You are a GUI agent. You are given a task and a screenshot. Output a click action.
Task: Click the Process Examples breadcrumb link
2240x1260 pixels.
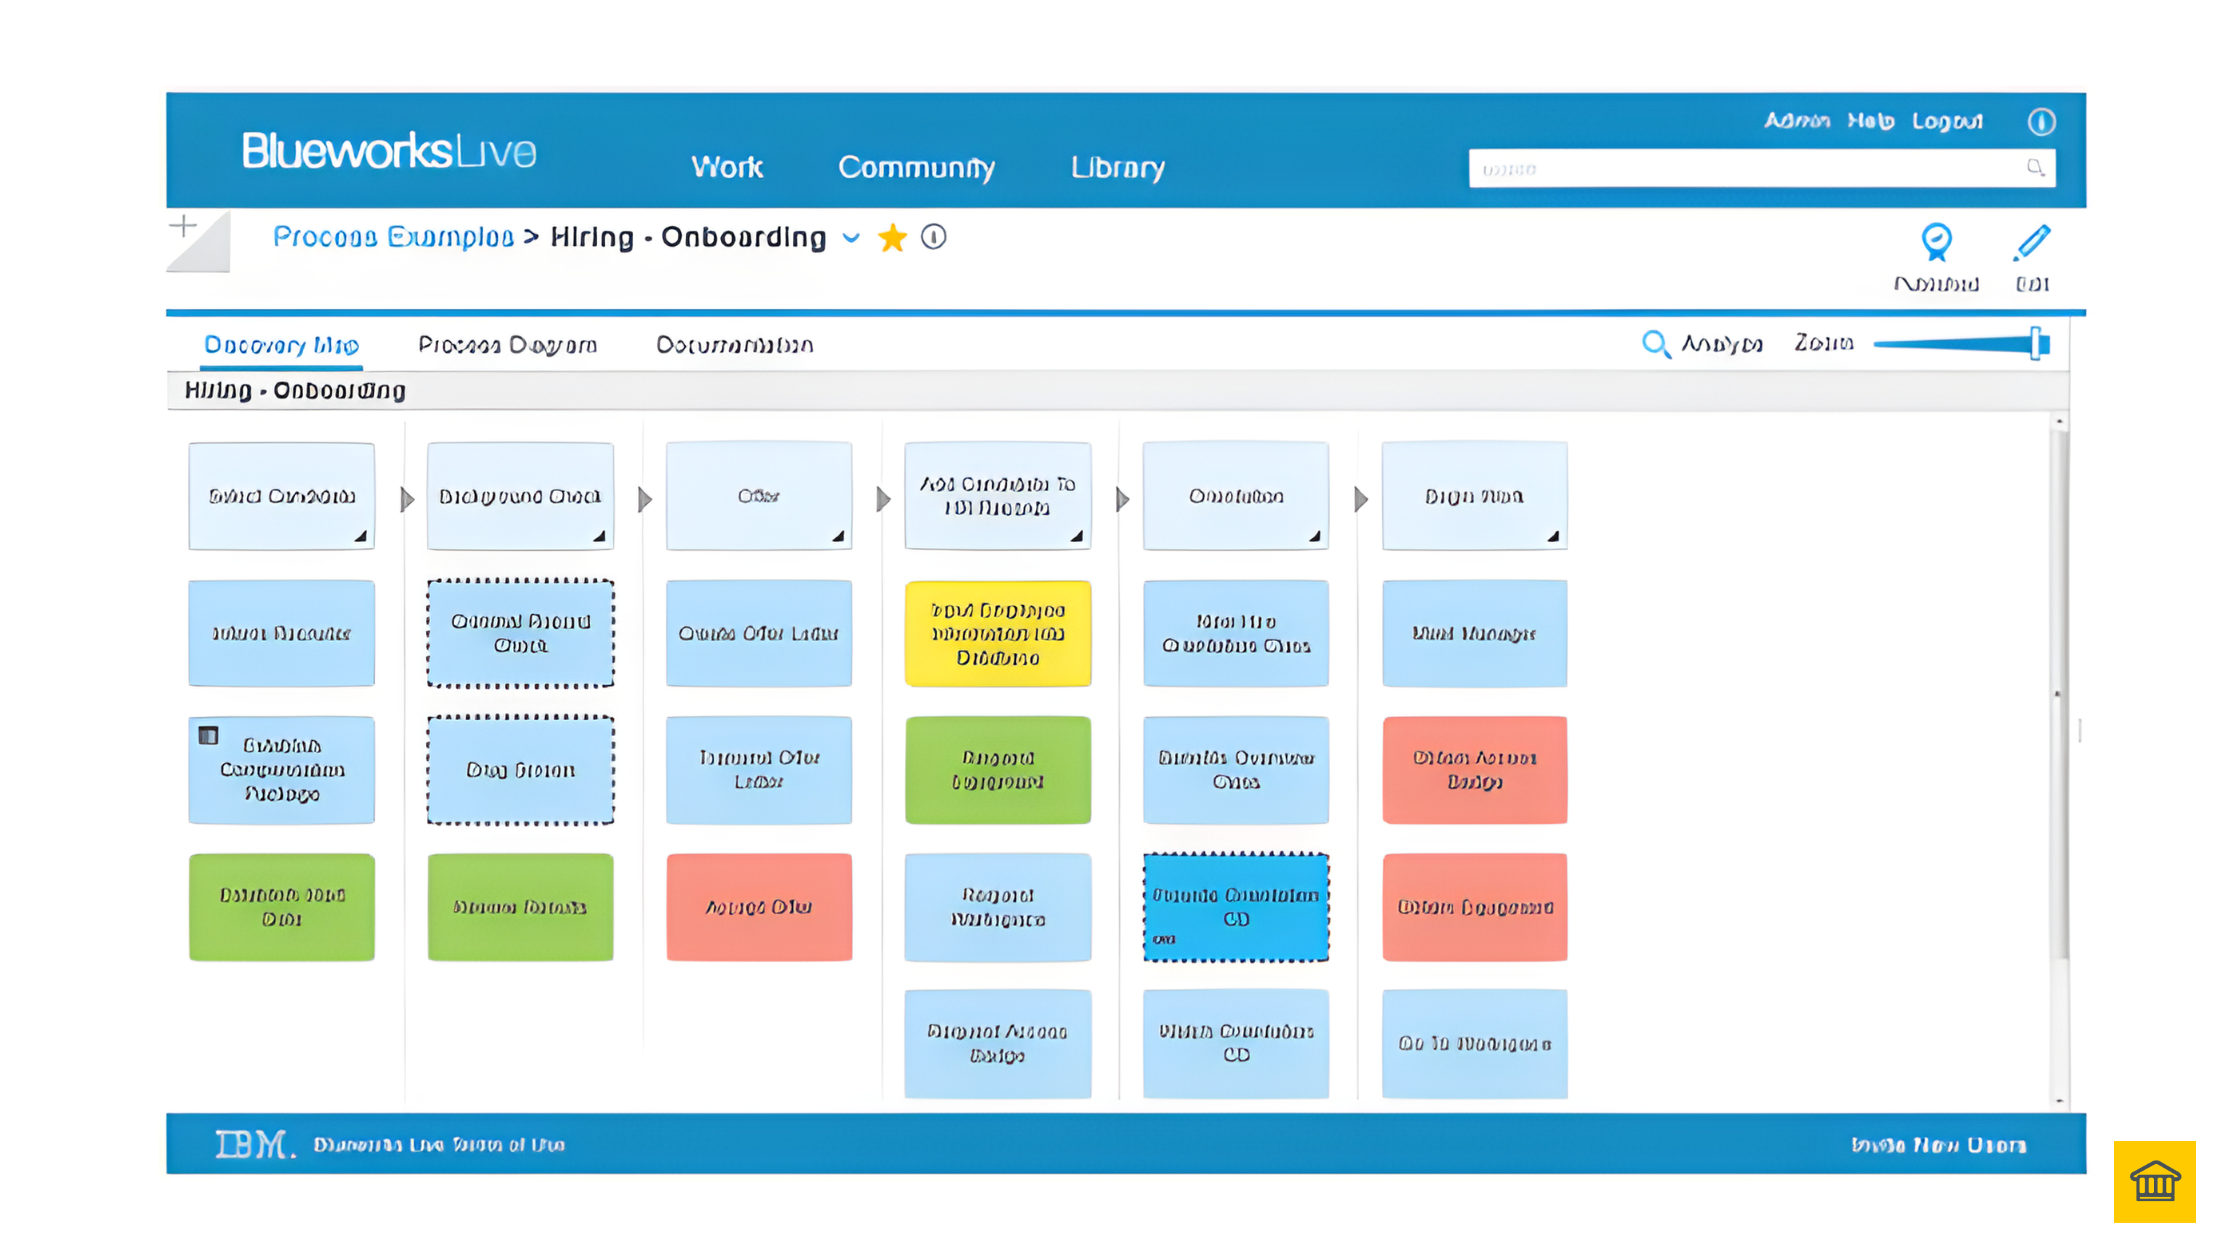[393, 237]
